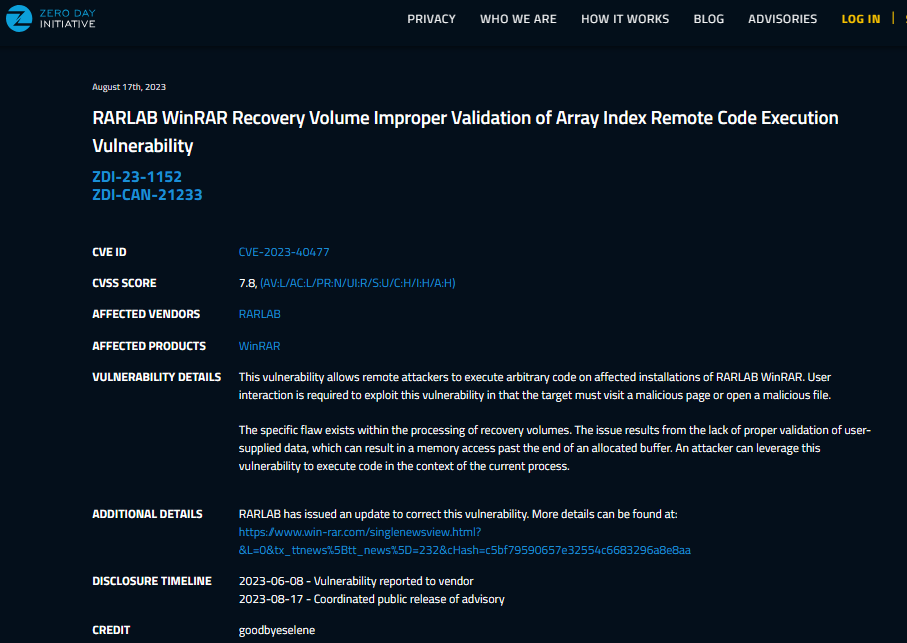This screenshot has height=643, width=907.
Task: Follow the CVE-2023-40477 link
Action: (284, 252)
